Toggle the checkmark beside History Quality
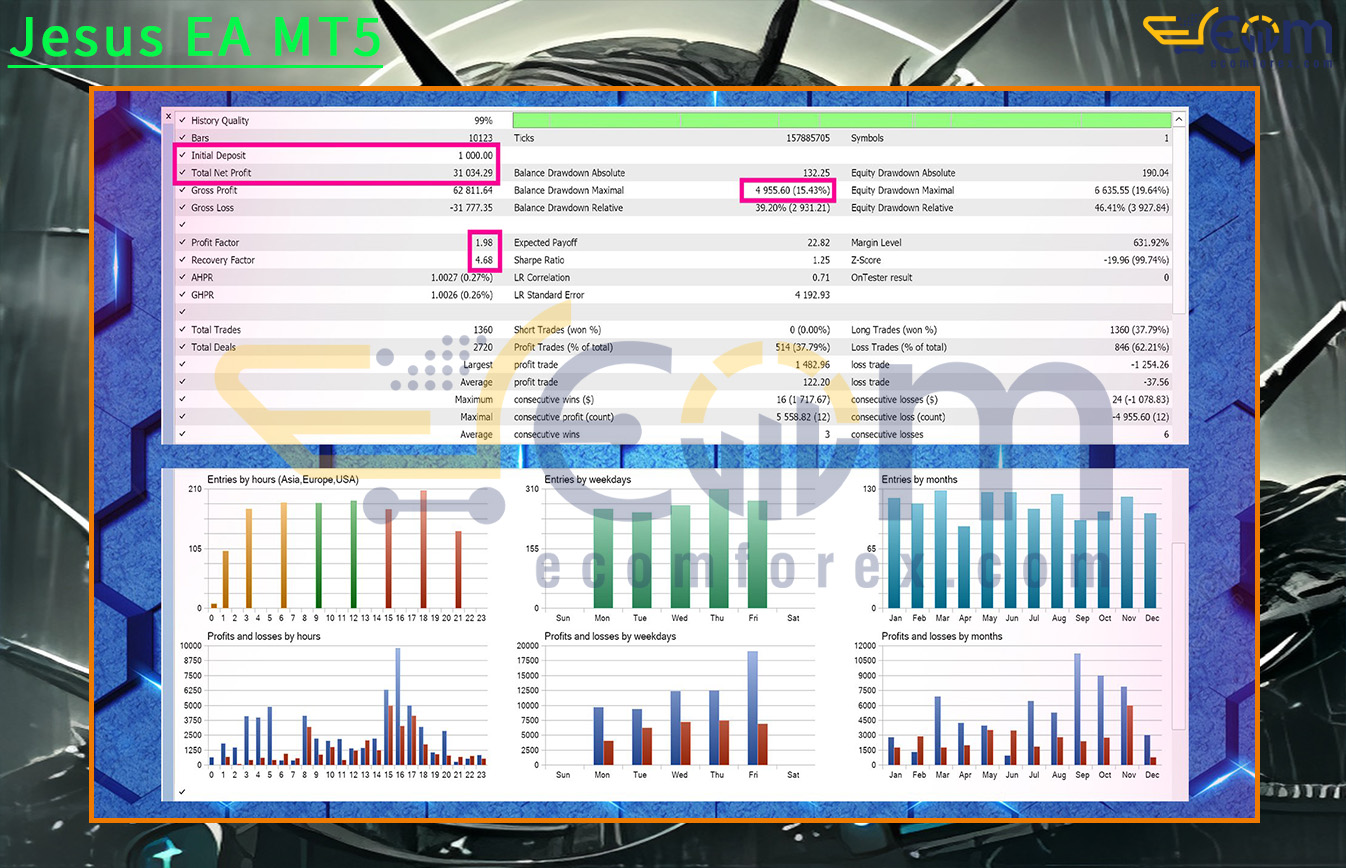The width and height of the screenshot is (1346, 868). (x=180, y=120)
